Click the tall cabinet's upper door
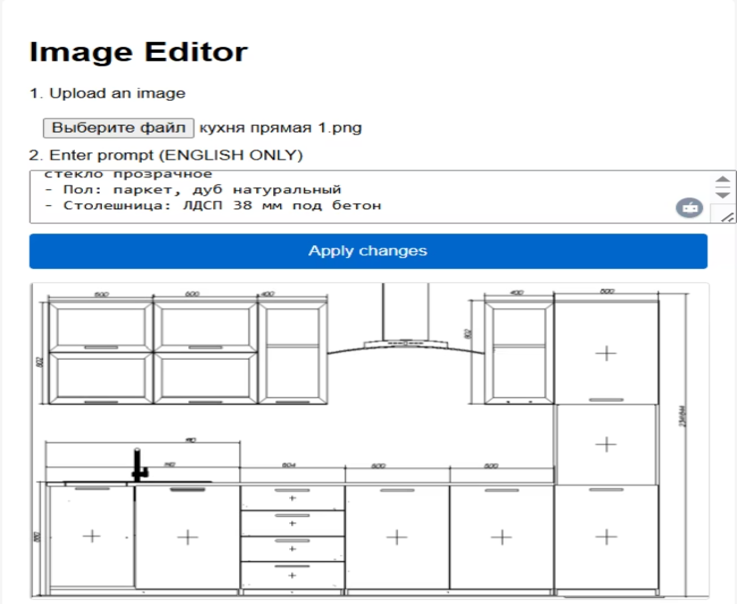This screenshot has width=737, height=604. tap(606, 352)
